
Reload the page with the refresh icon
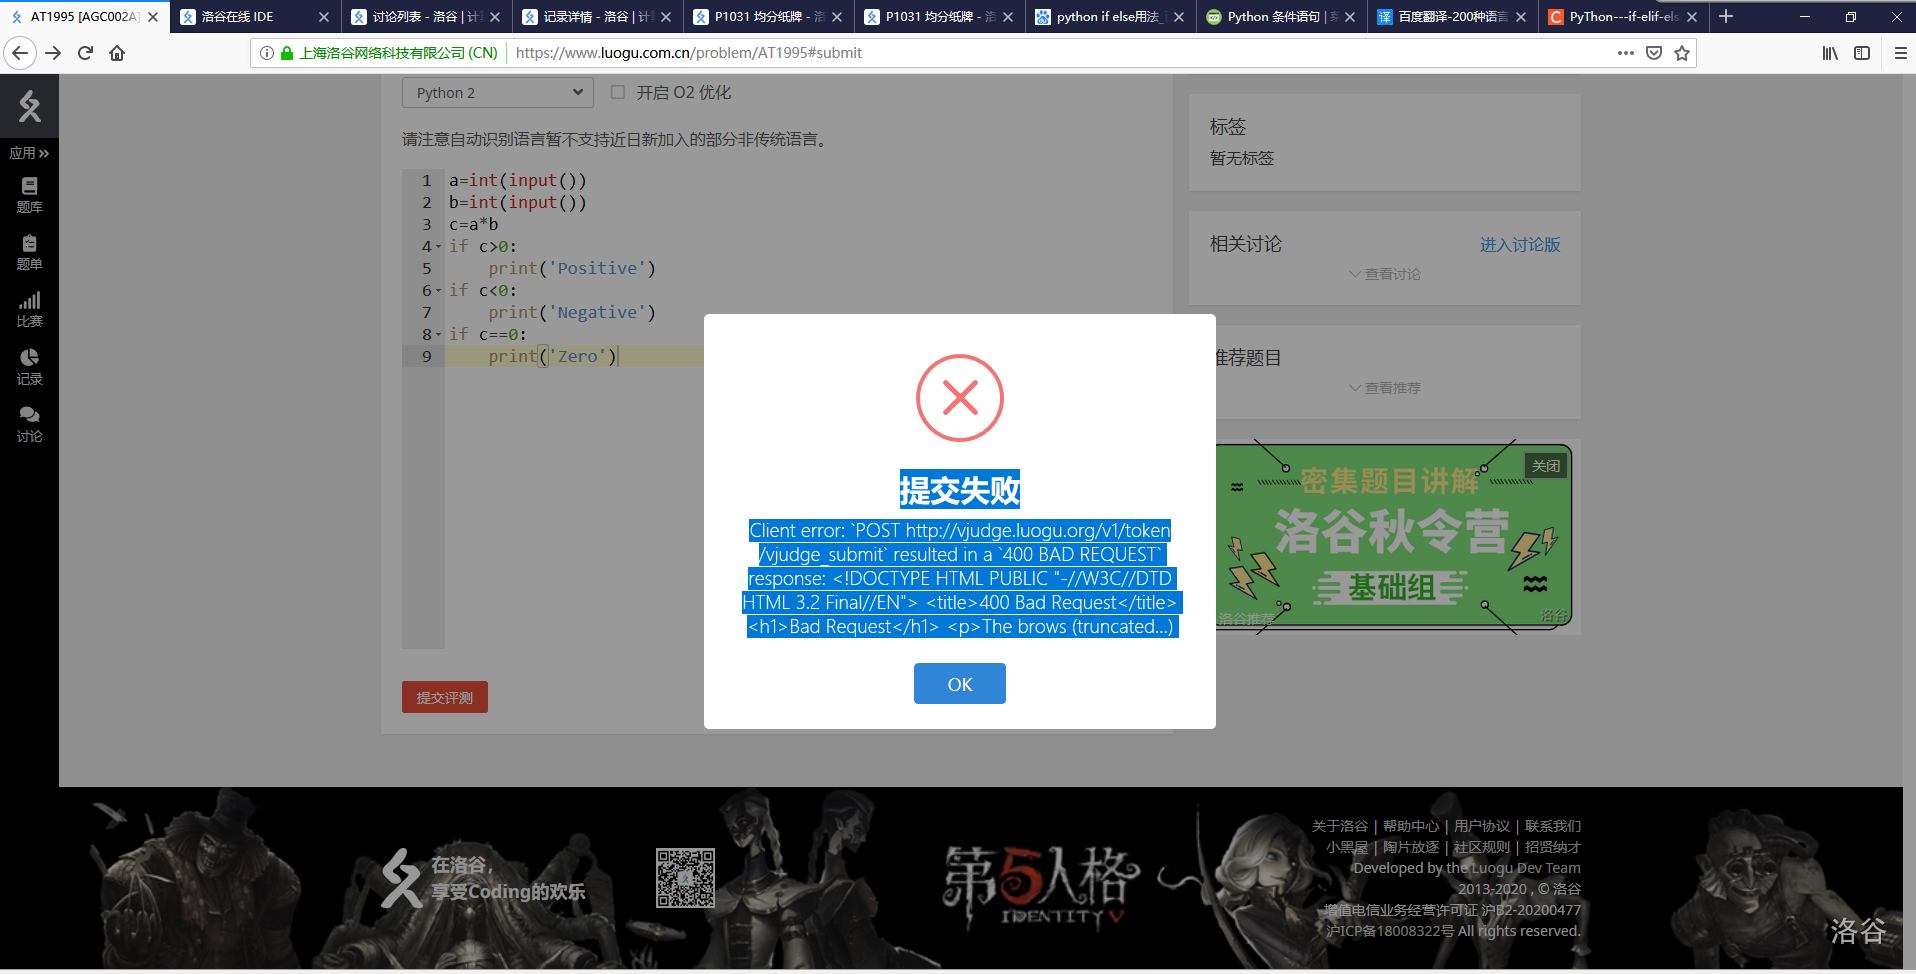85,53
